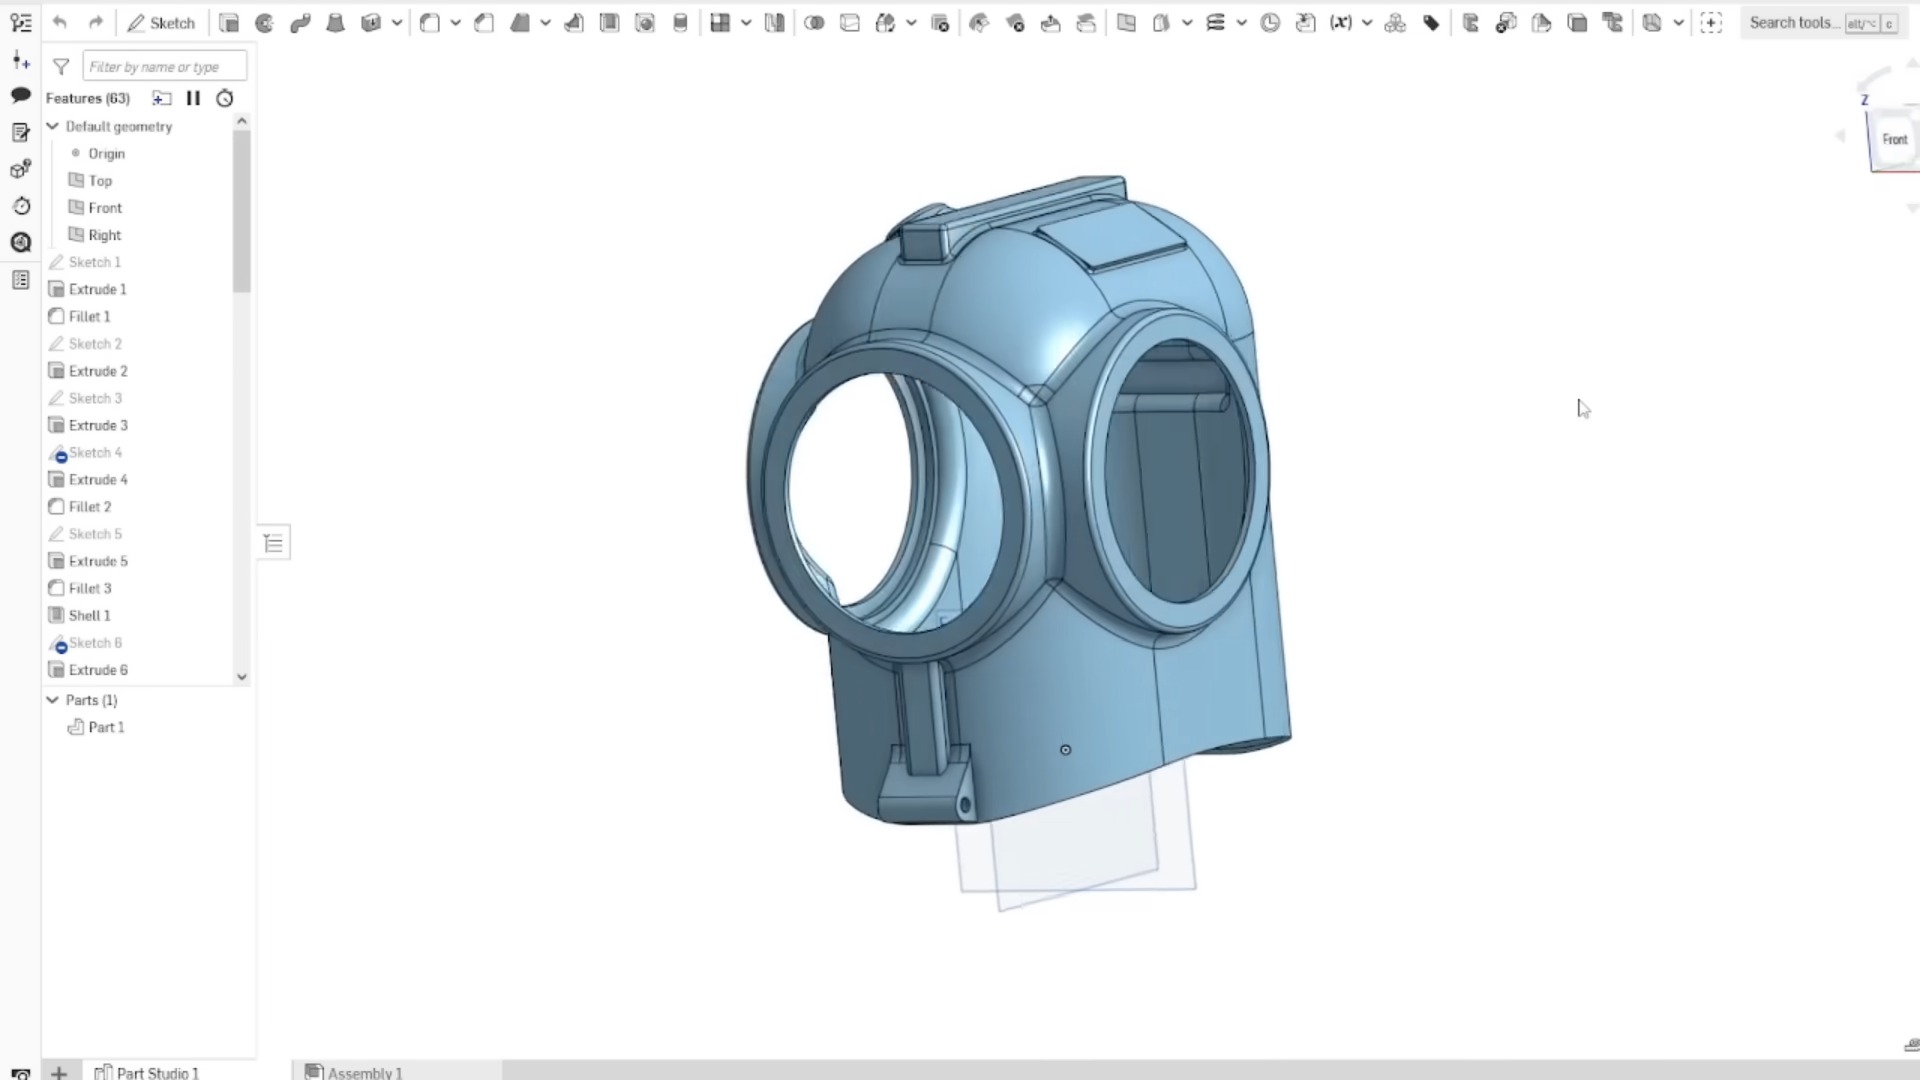Select Shell 1 in the feature list

coord(89,615)
